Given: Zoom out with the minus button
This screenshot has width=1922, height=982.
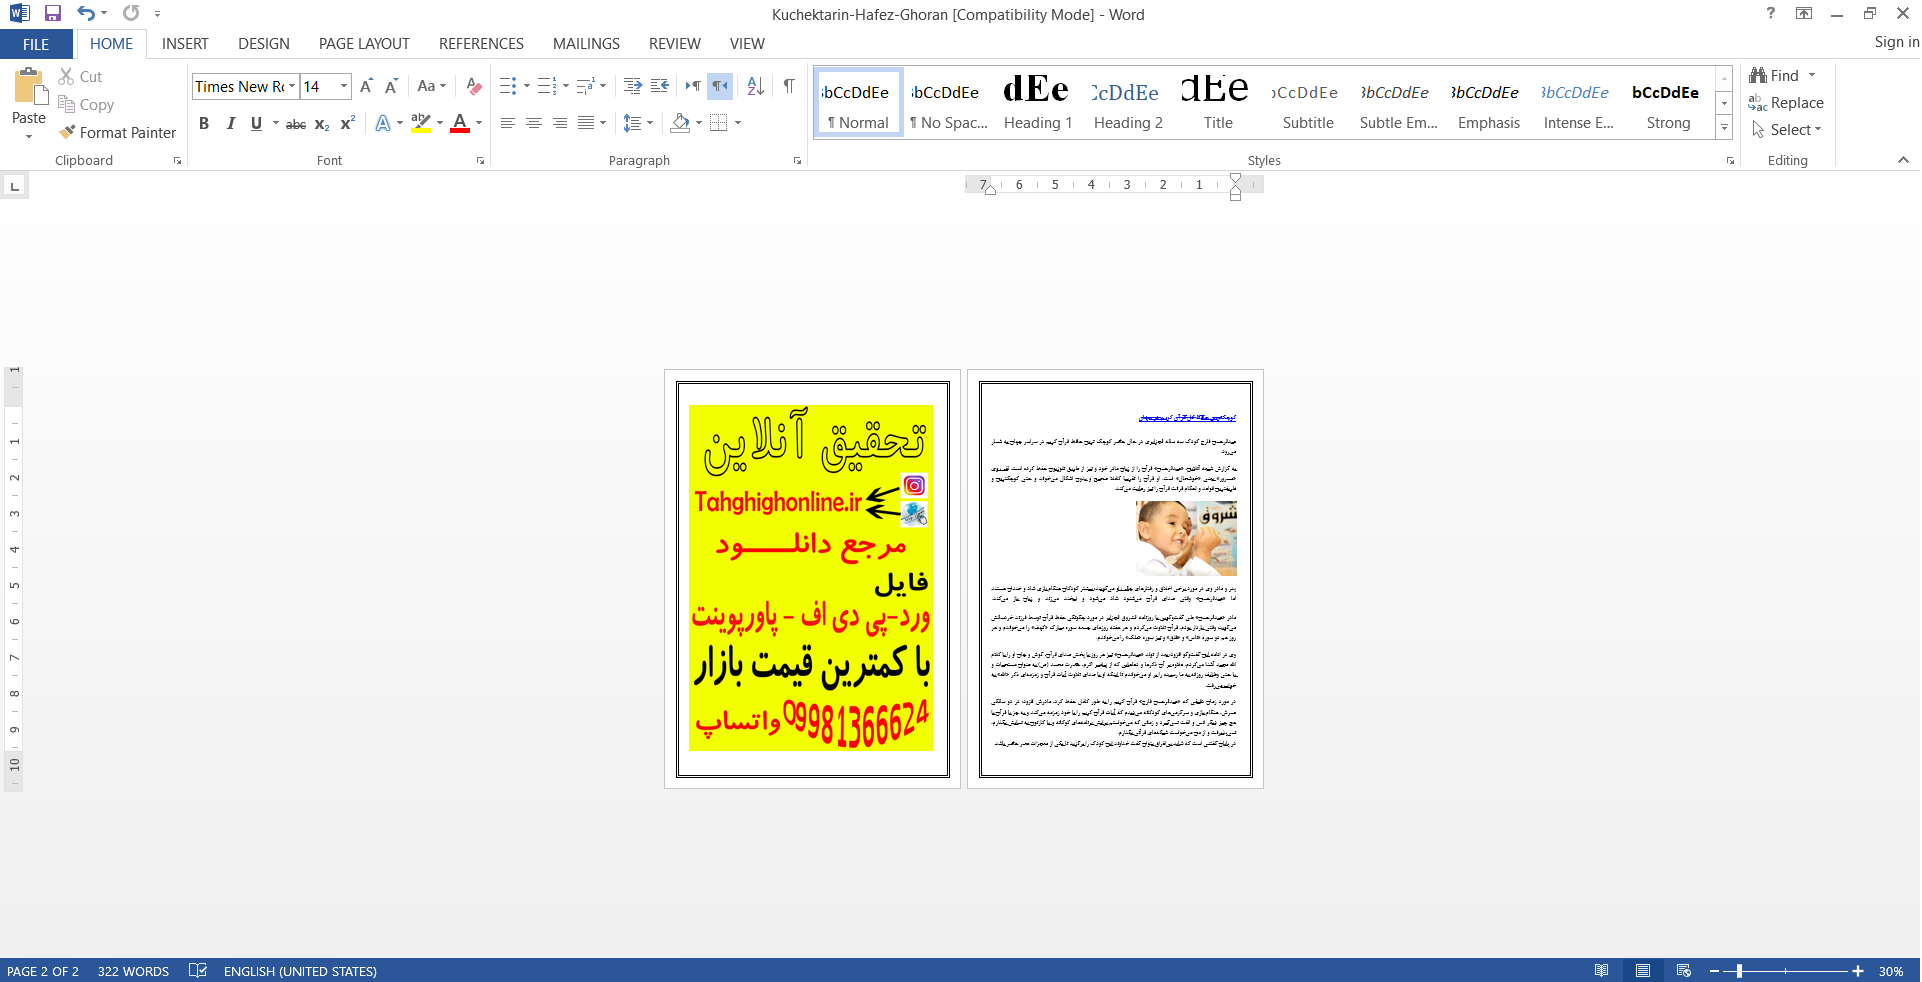Looking at the screenshot, I should [x=1714, y=971].
